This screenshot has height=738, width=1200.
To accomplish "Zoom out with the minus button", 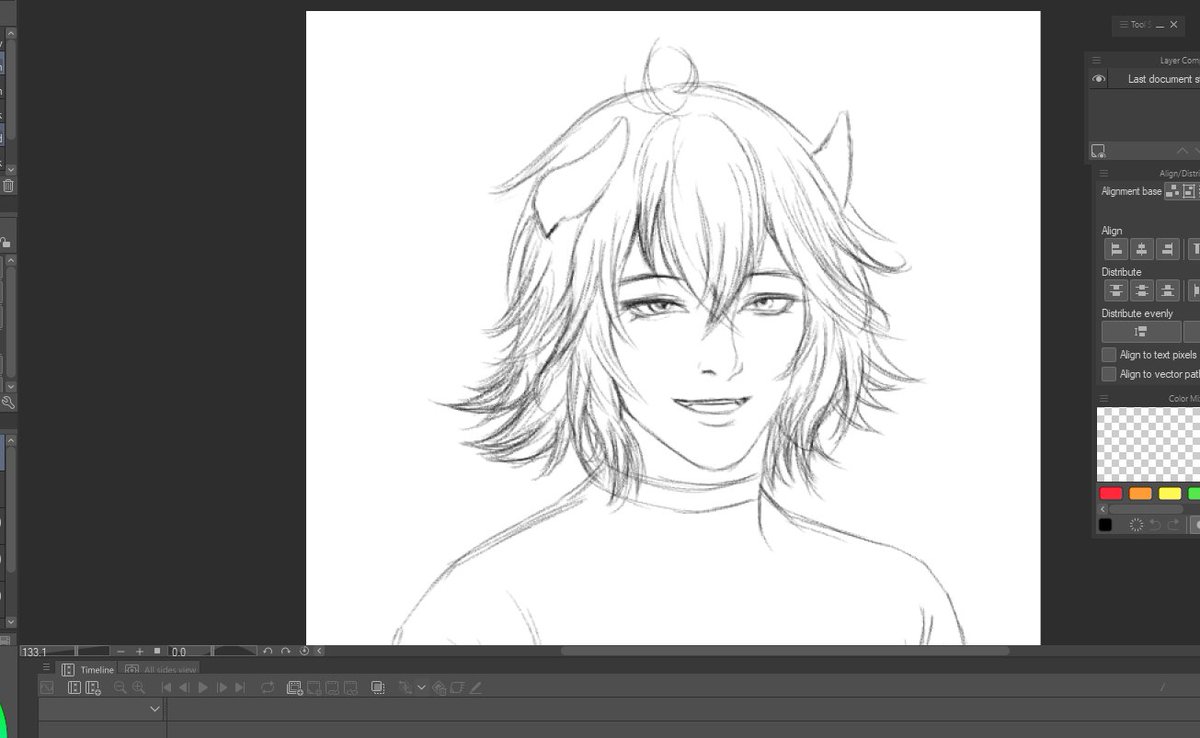I will point(121,651).
